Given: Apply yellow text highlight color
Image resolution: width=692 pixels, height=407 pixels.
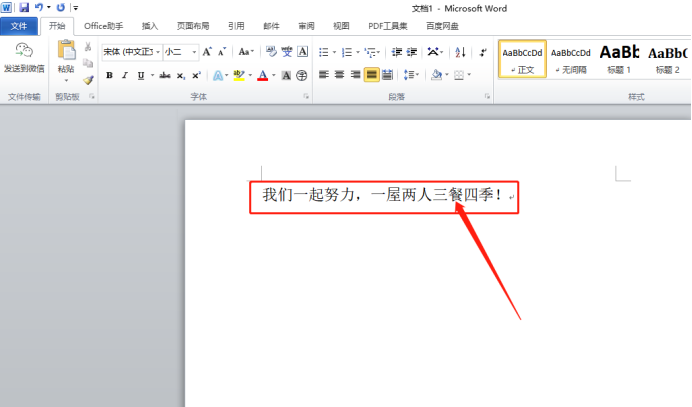Looking at the screenshot, I should click(x=239, y=75).
